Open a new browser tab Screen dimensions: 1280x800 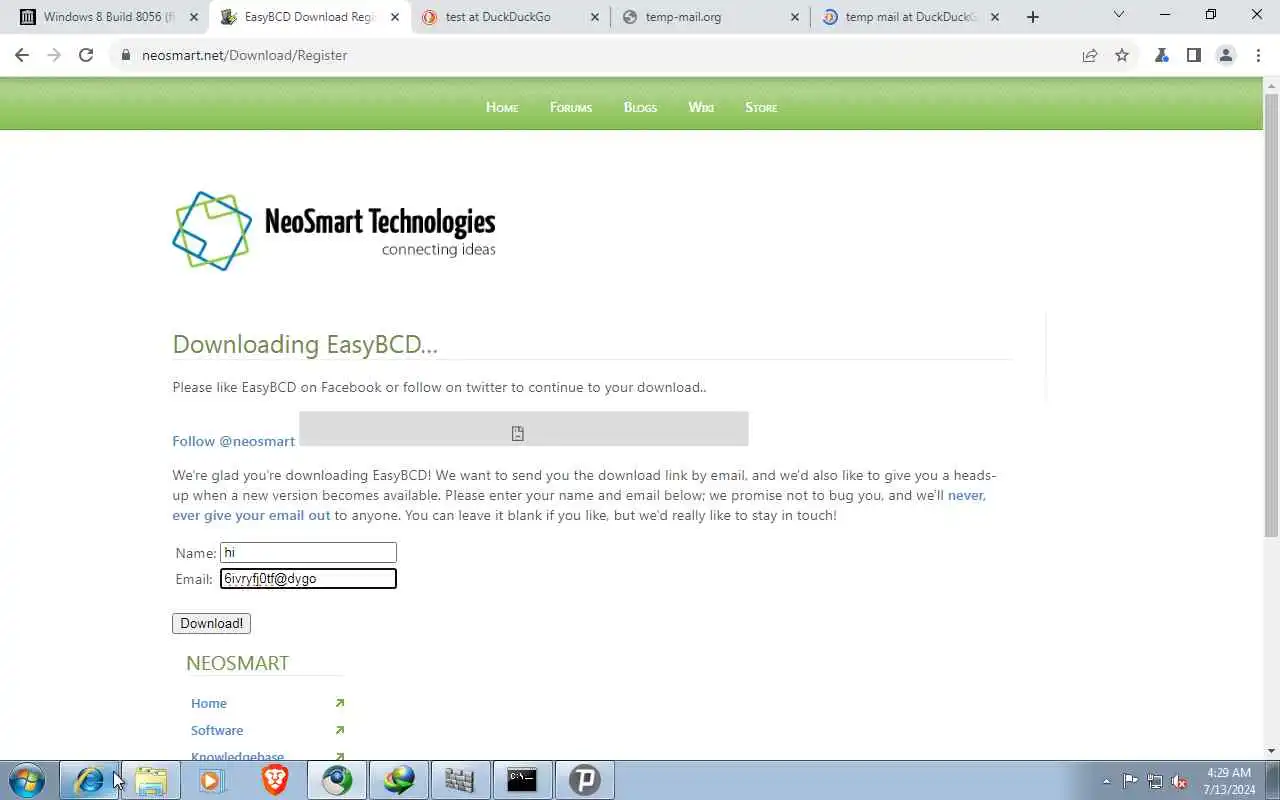(x=1033, y=17)
